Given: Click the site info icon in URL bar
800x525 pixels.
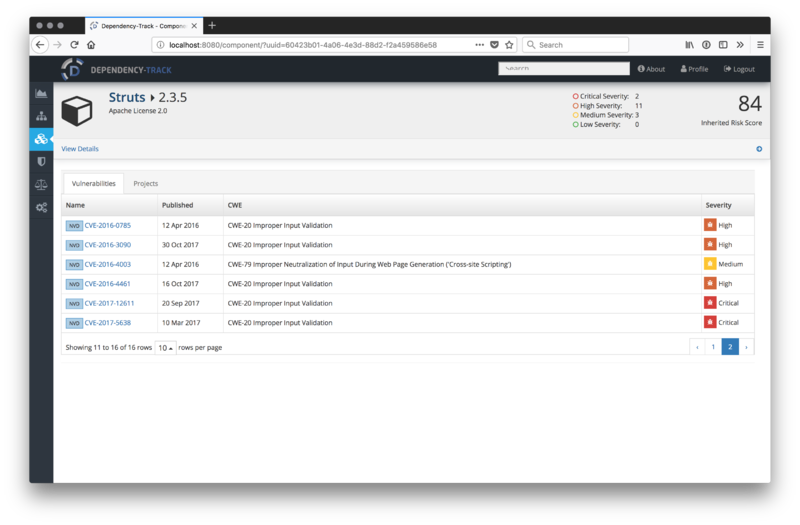Looking at the screenshot, I should point(160,45).
